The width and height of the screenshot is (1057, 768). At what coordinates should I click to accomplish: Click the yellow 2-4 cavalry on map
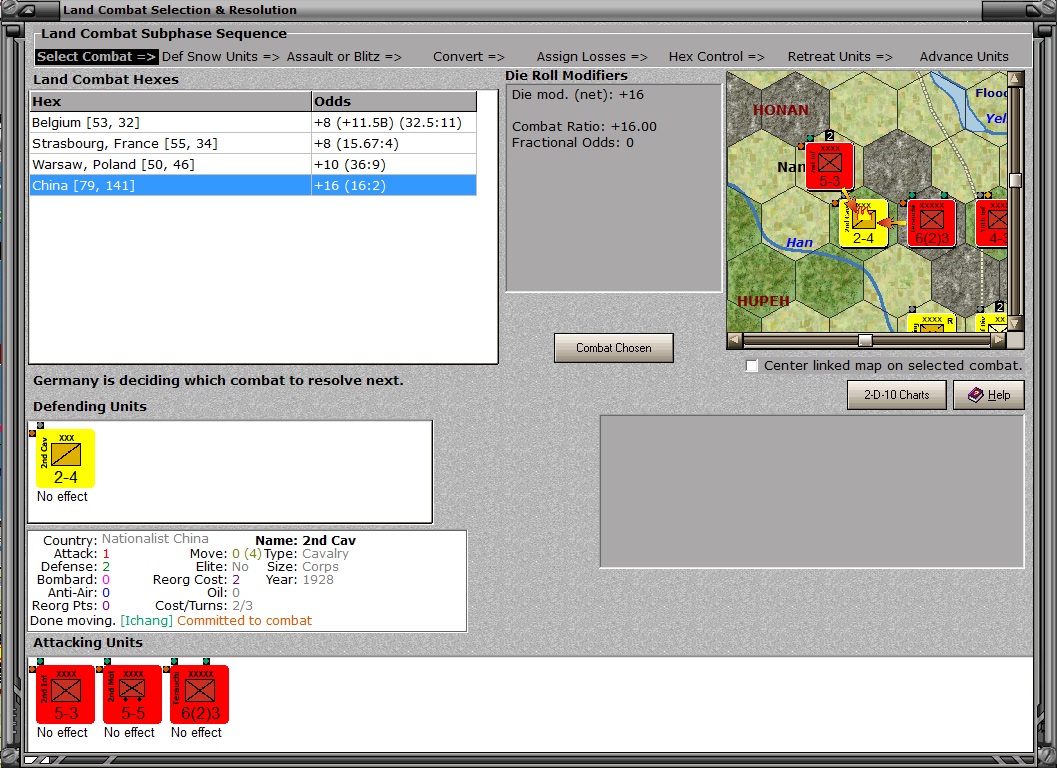tap(864, 224)
